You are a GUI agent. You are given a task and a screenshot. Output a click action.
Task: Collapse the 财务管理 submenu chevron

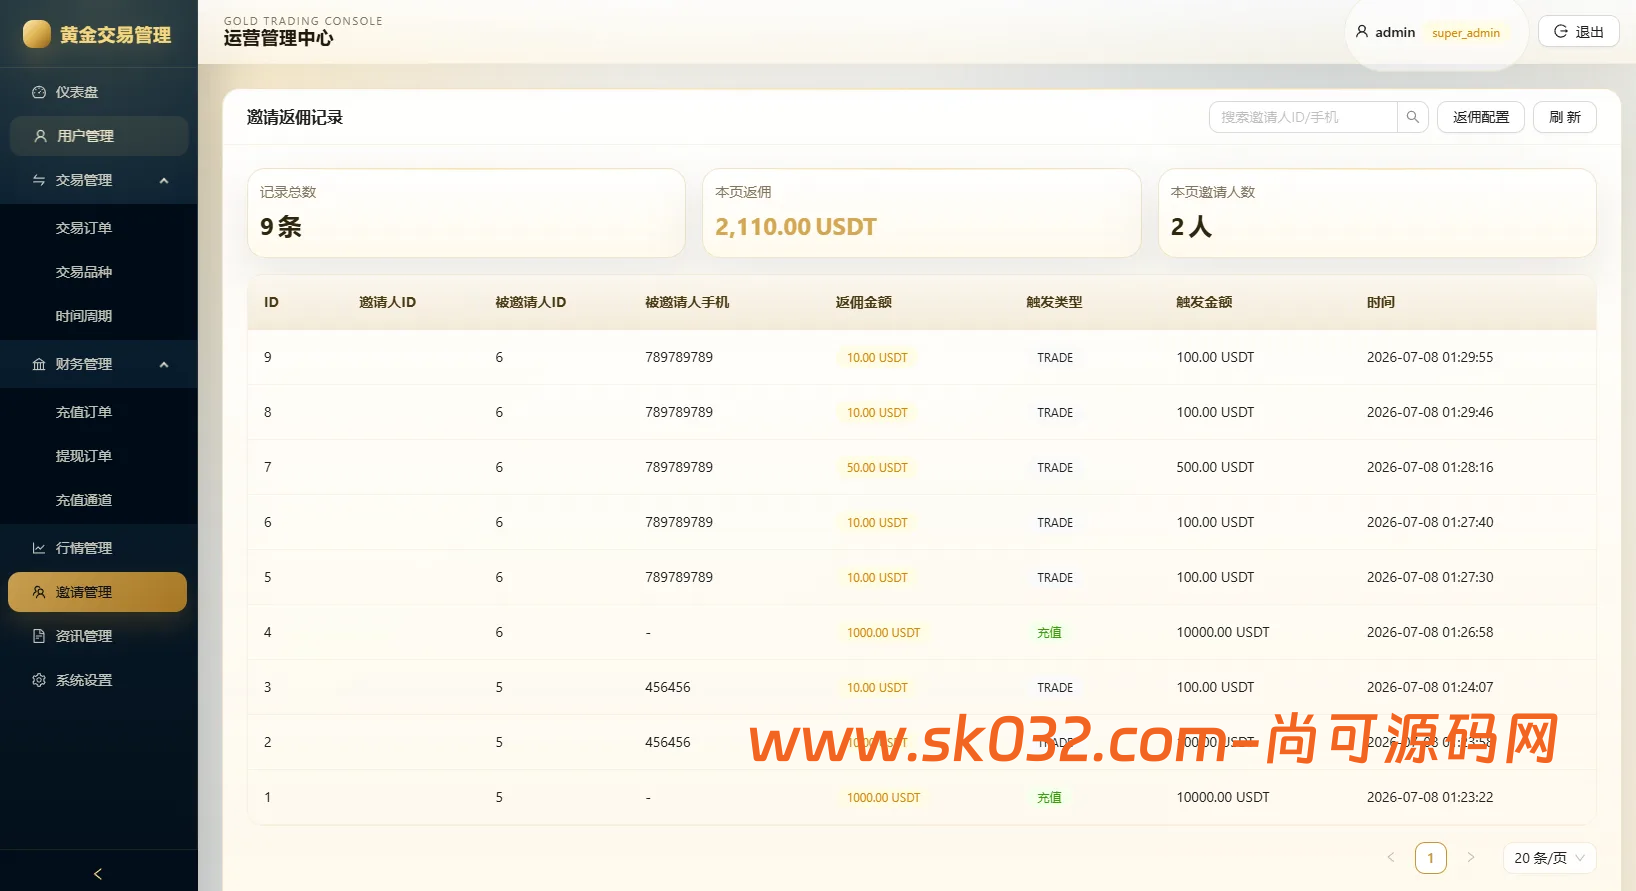click(x=164, y=364)
